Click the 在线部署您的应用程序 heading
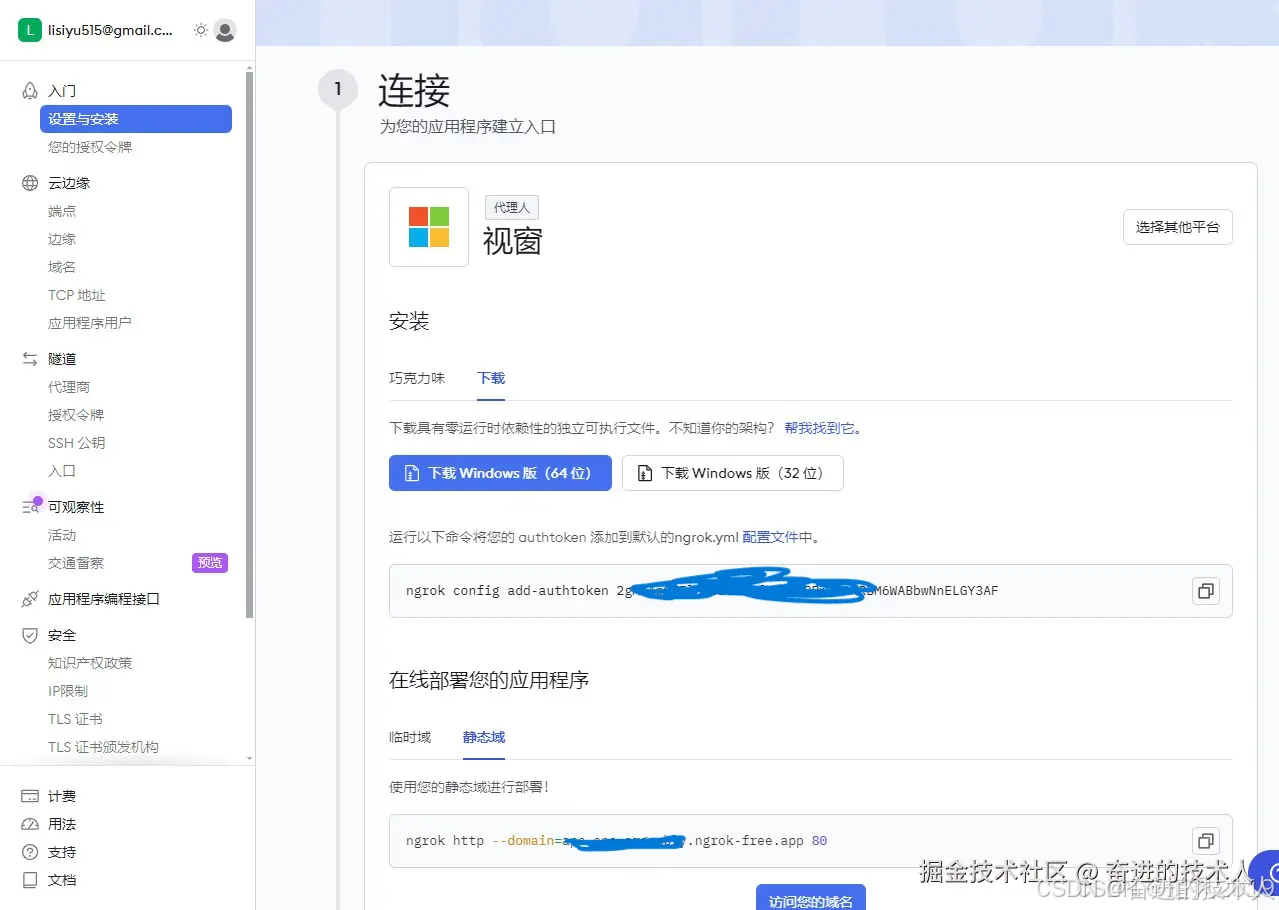Screen dimensions: 1279x910 click(x=489, y=680)
